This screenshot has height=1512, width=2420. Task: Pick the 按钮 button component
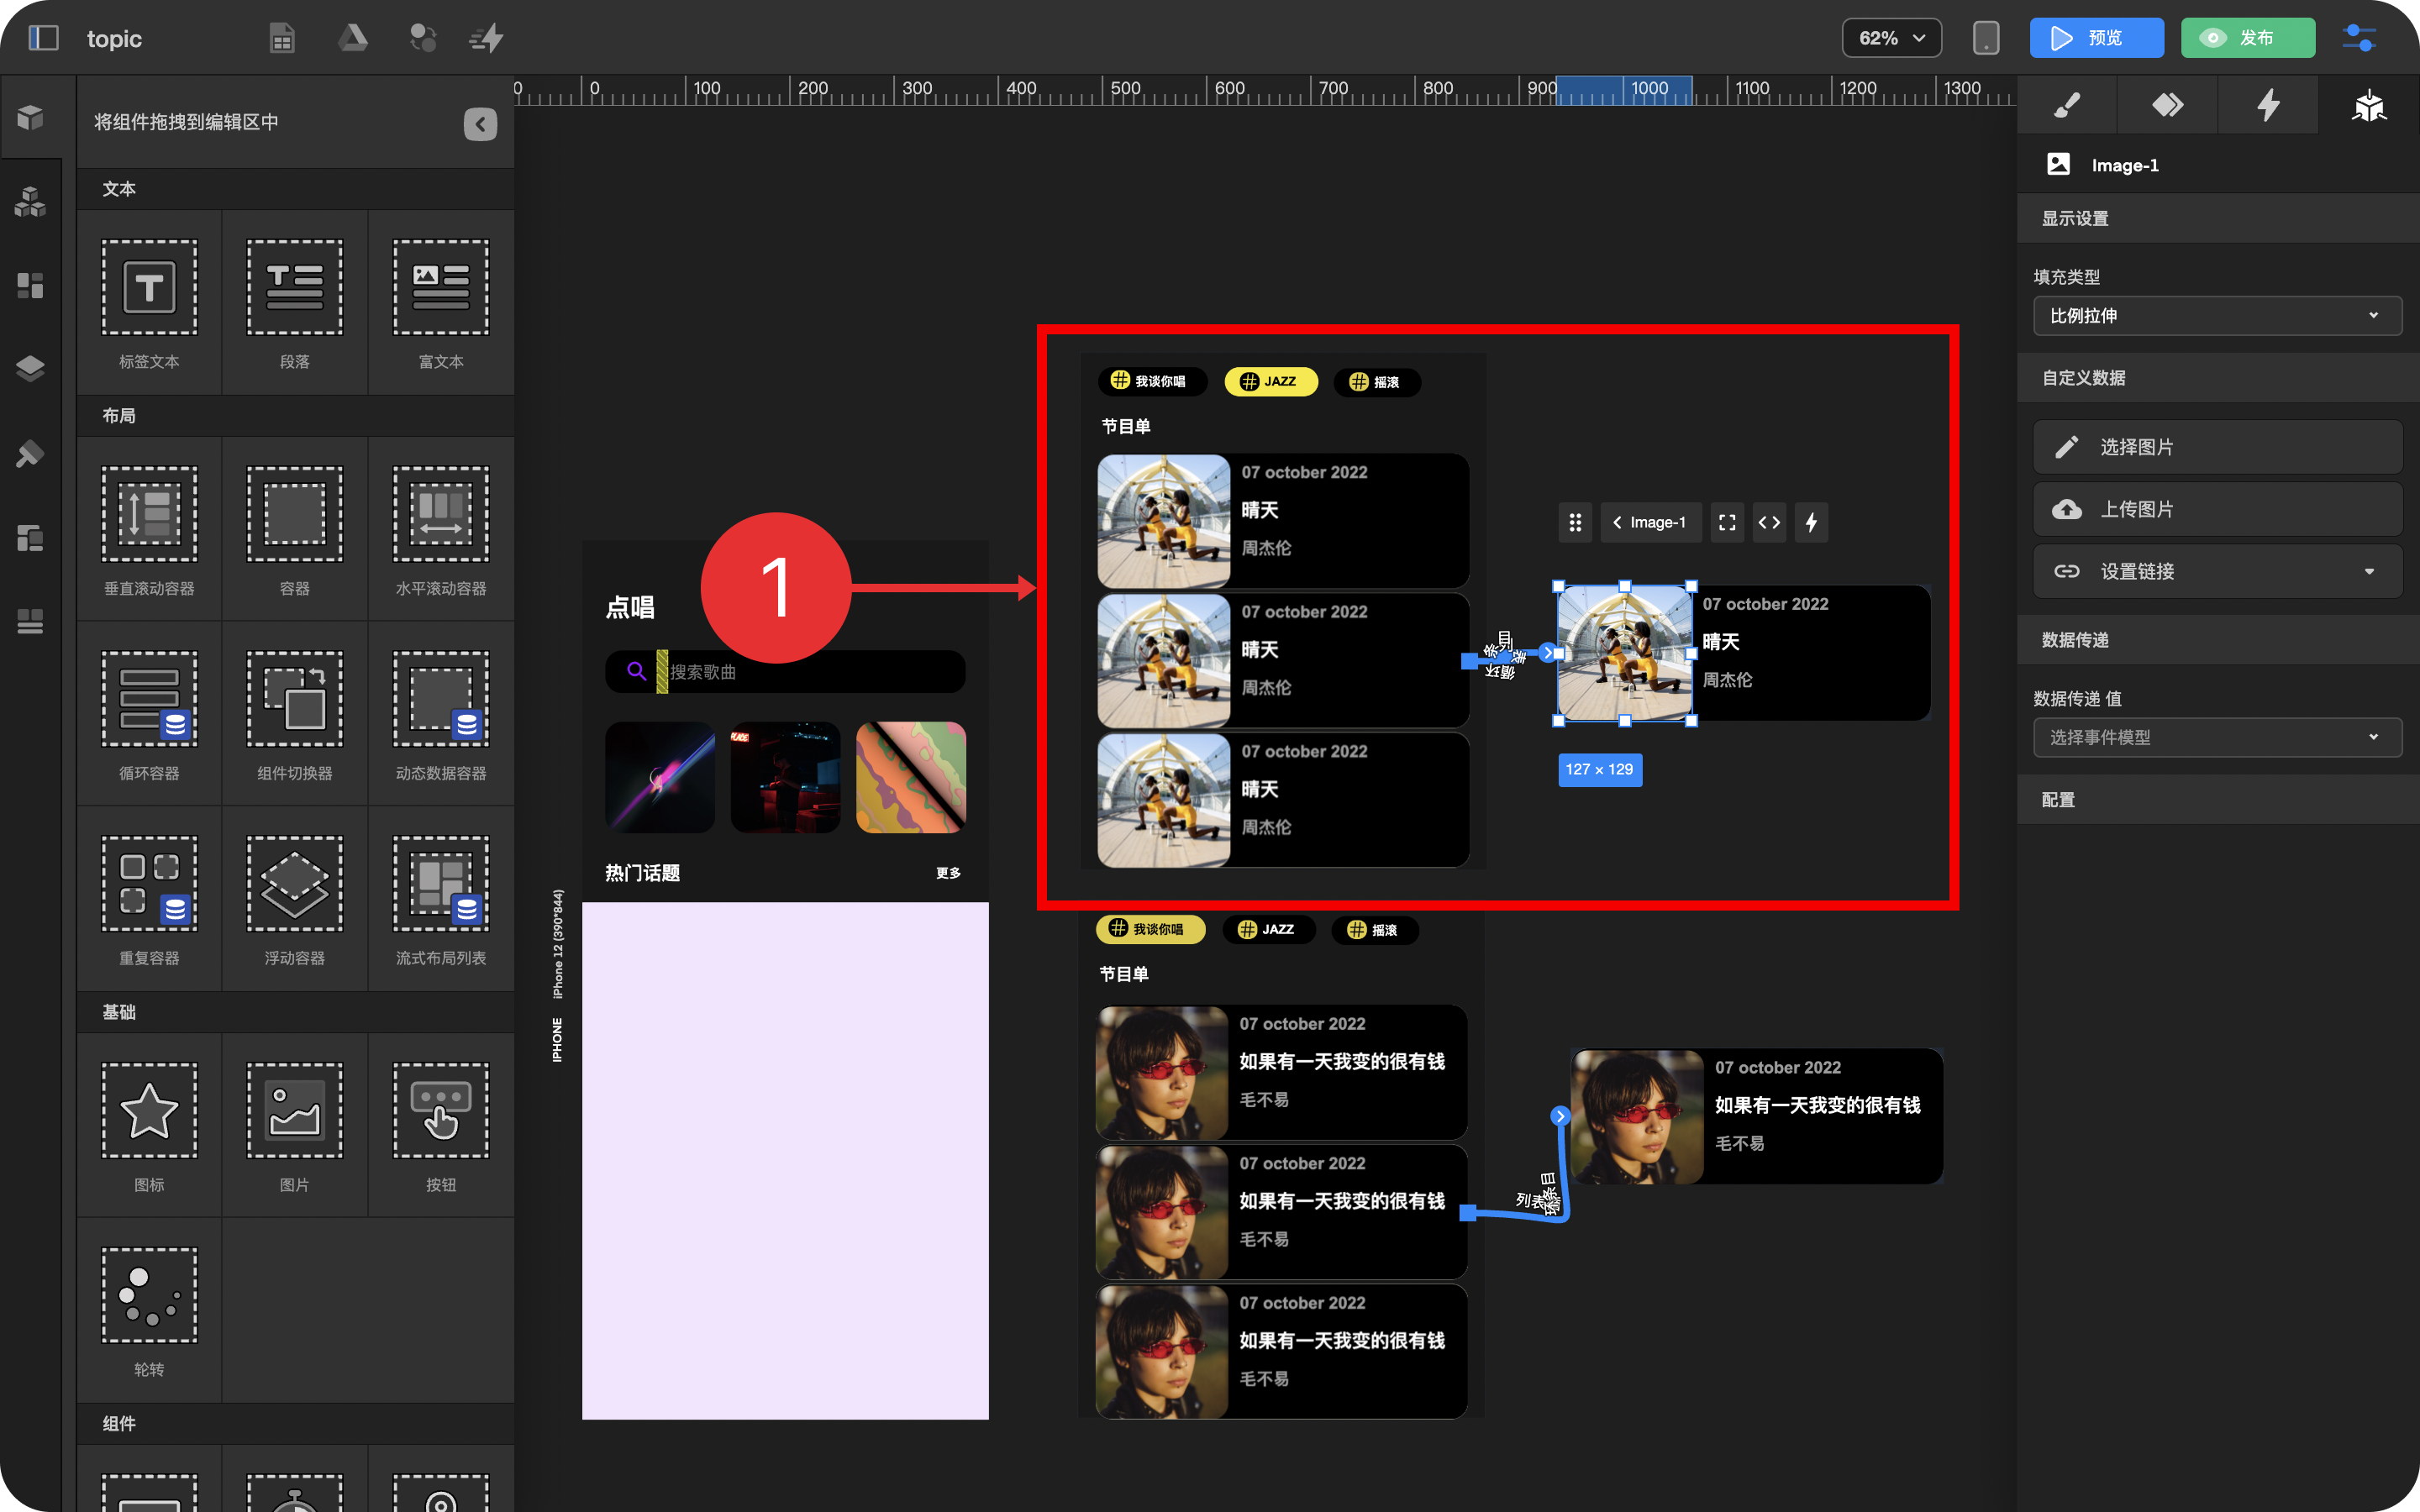click(441, 1126)
